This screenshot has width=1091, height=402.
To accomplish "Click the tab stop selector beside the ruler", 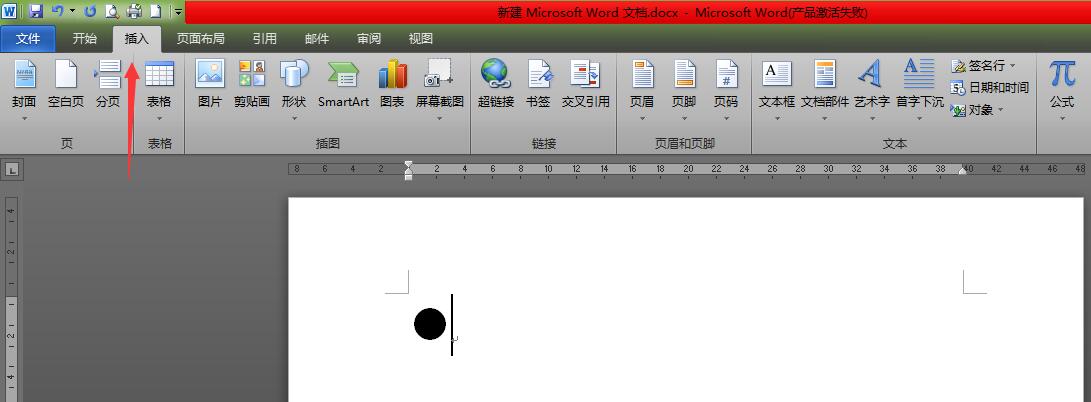I will coord(11,170).
